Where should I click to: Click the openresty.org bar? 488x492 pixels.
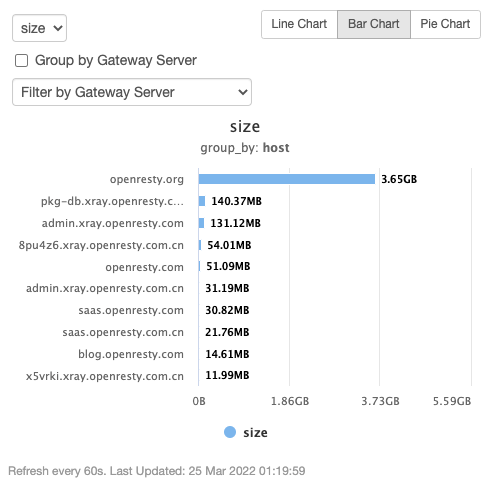tap(287, 179)
